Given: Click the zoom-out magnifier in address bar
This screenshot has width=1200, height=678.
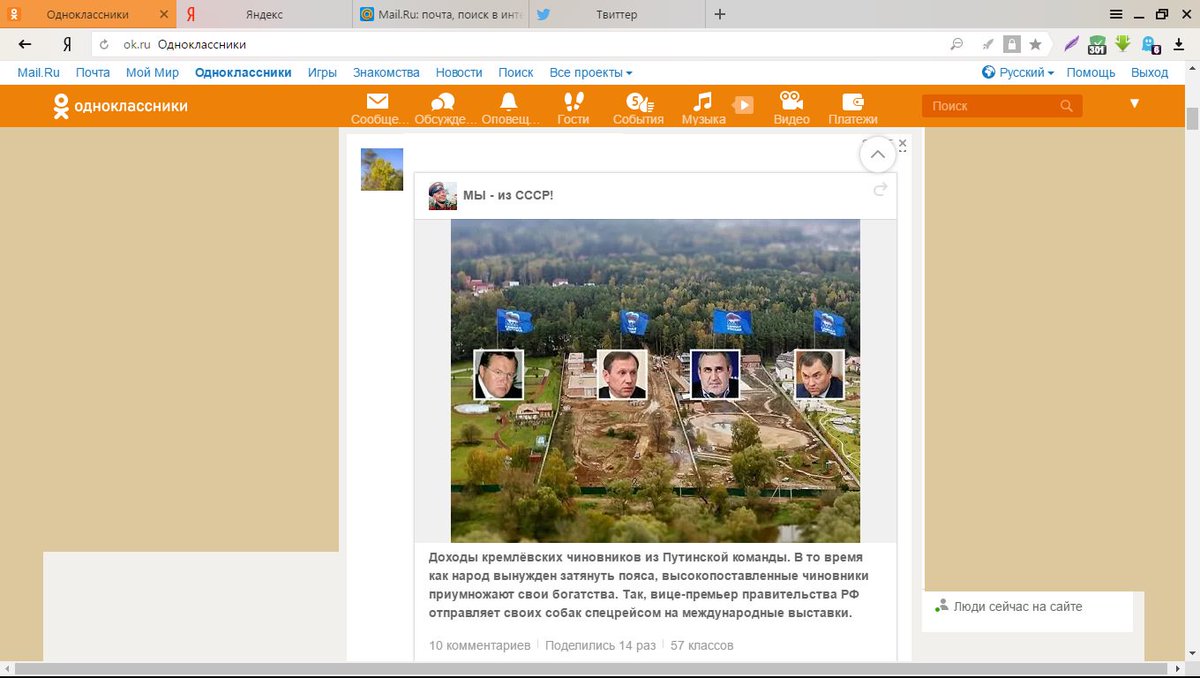Looking at the screenshot, I should 957,44.
